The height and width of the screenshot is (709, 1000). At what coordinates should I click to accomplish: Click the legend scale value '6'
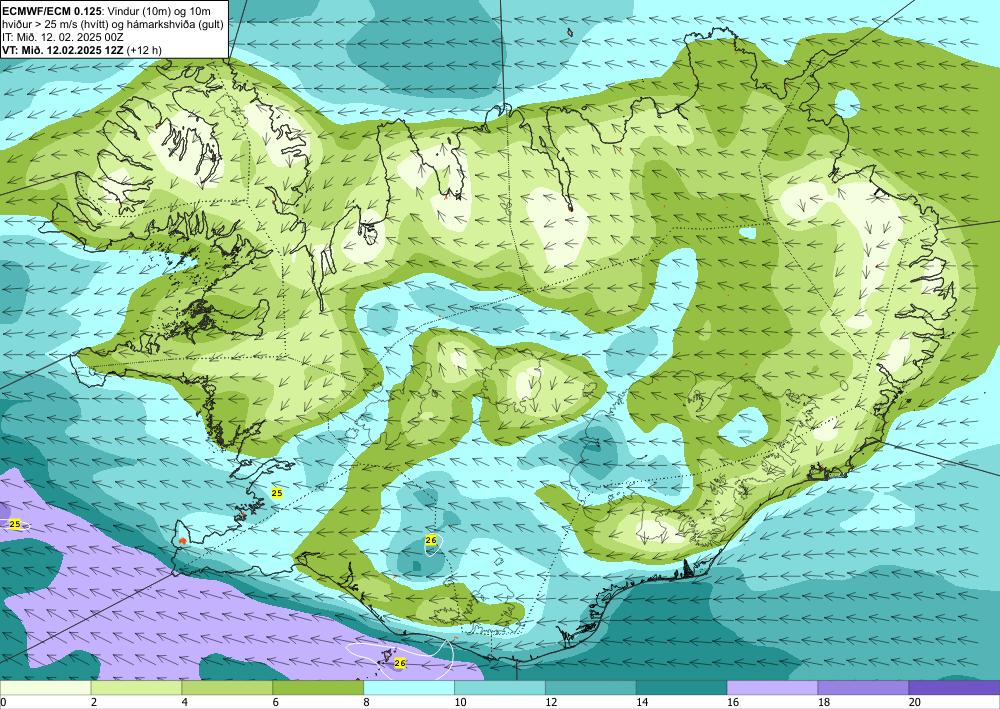point(276,703)
